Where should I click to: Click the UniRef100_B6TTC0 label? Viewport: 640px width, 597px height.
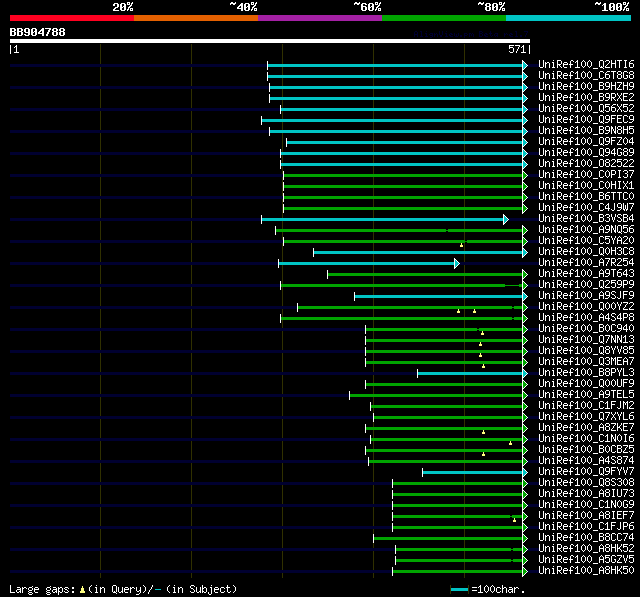586,197
